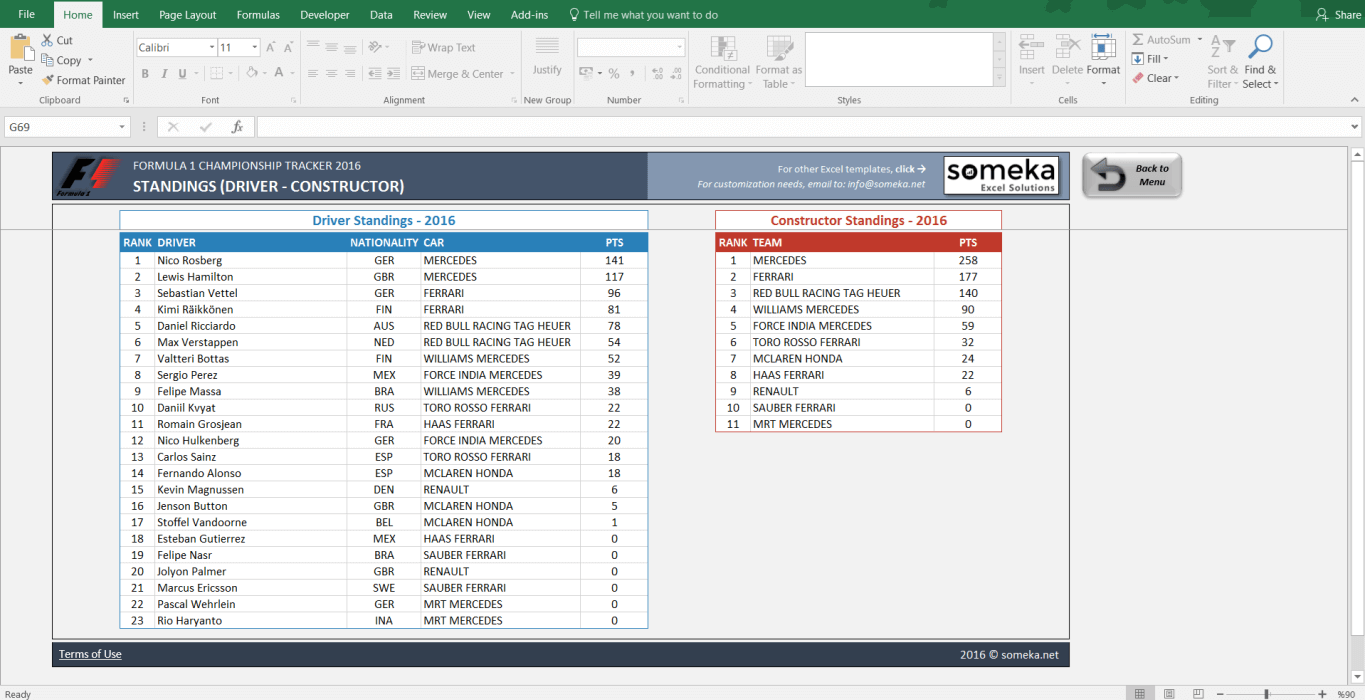Click Decrease Font Size icon
Viewport: 1365px width, 700px height.
coord(289,48)
